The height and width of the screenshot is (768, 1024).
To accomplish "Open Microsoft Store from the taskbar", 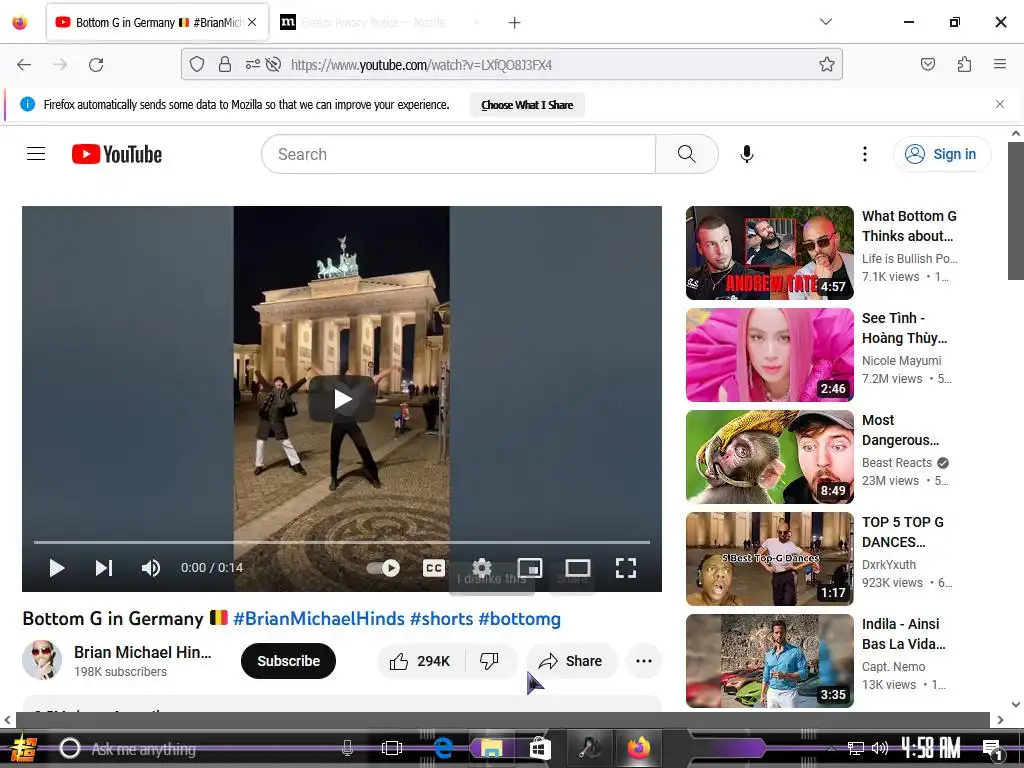I will click(539, 748).
